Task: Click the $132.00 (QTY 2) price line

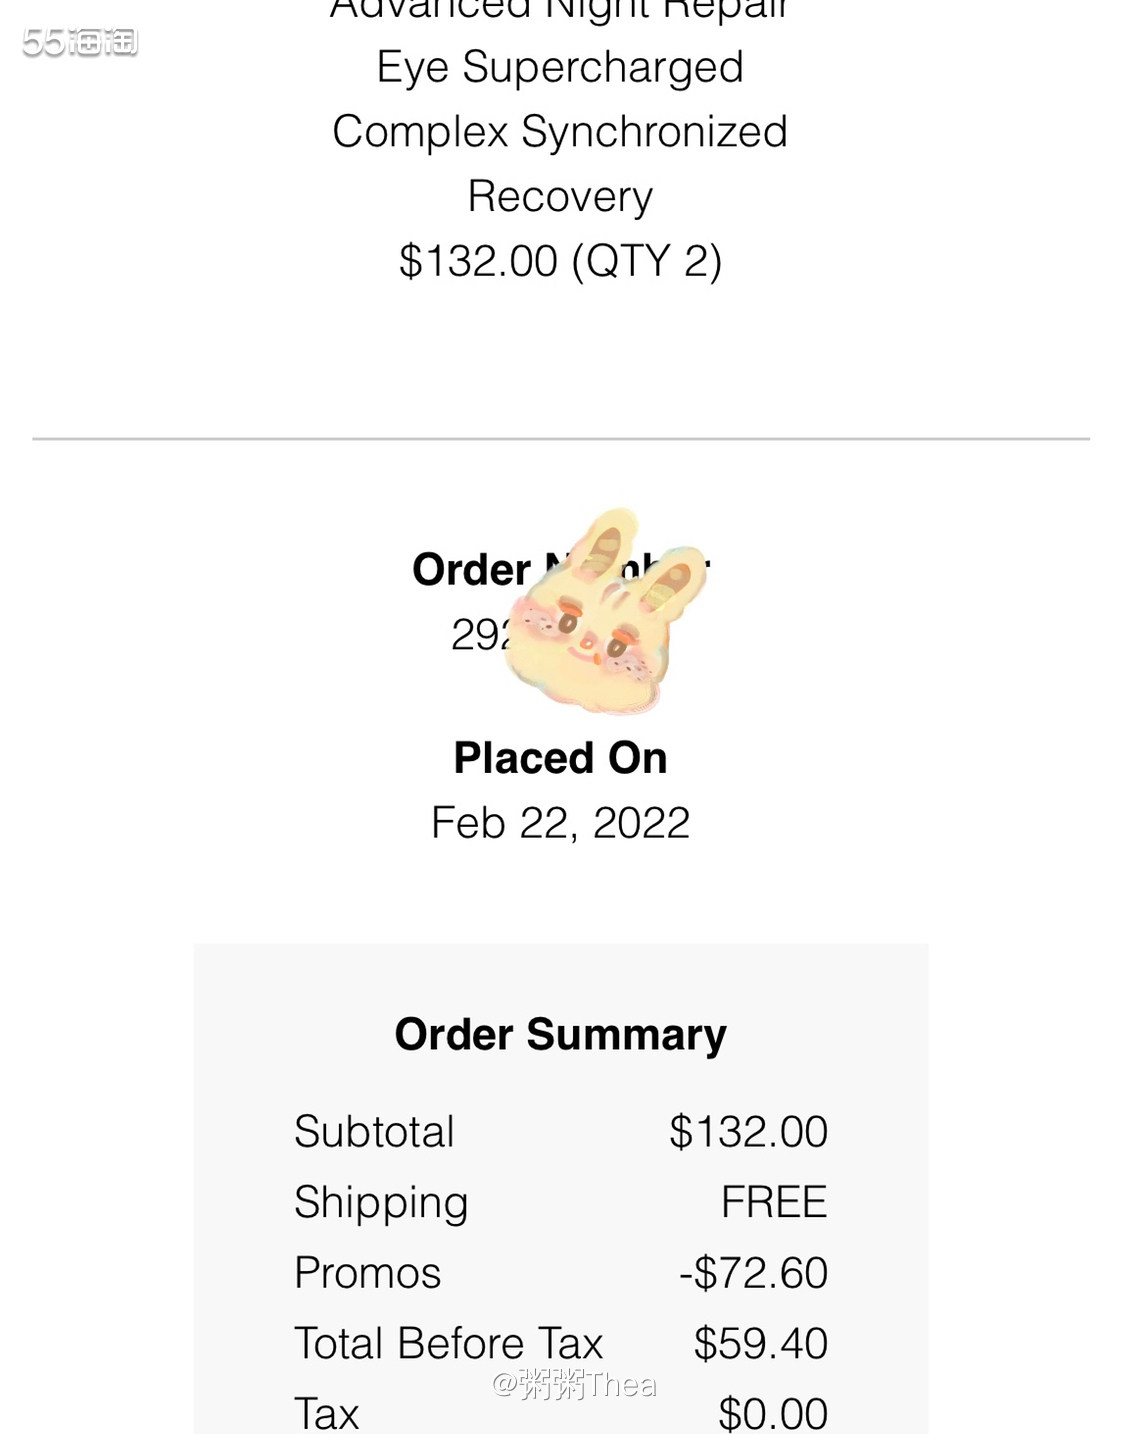Action: (560, 261)
